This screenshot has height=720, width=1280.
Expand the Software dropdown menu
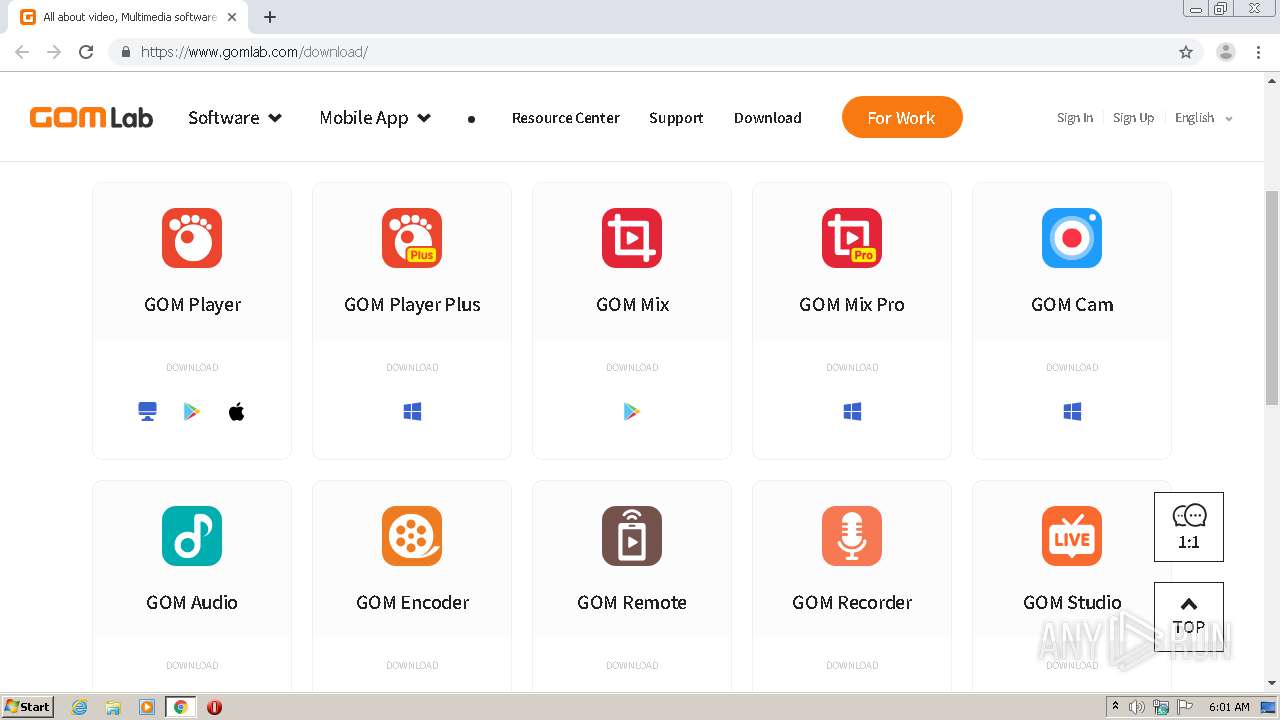pyautogui.click(x=235, y=118)
